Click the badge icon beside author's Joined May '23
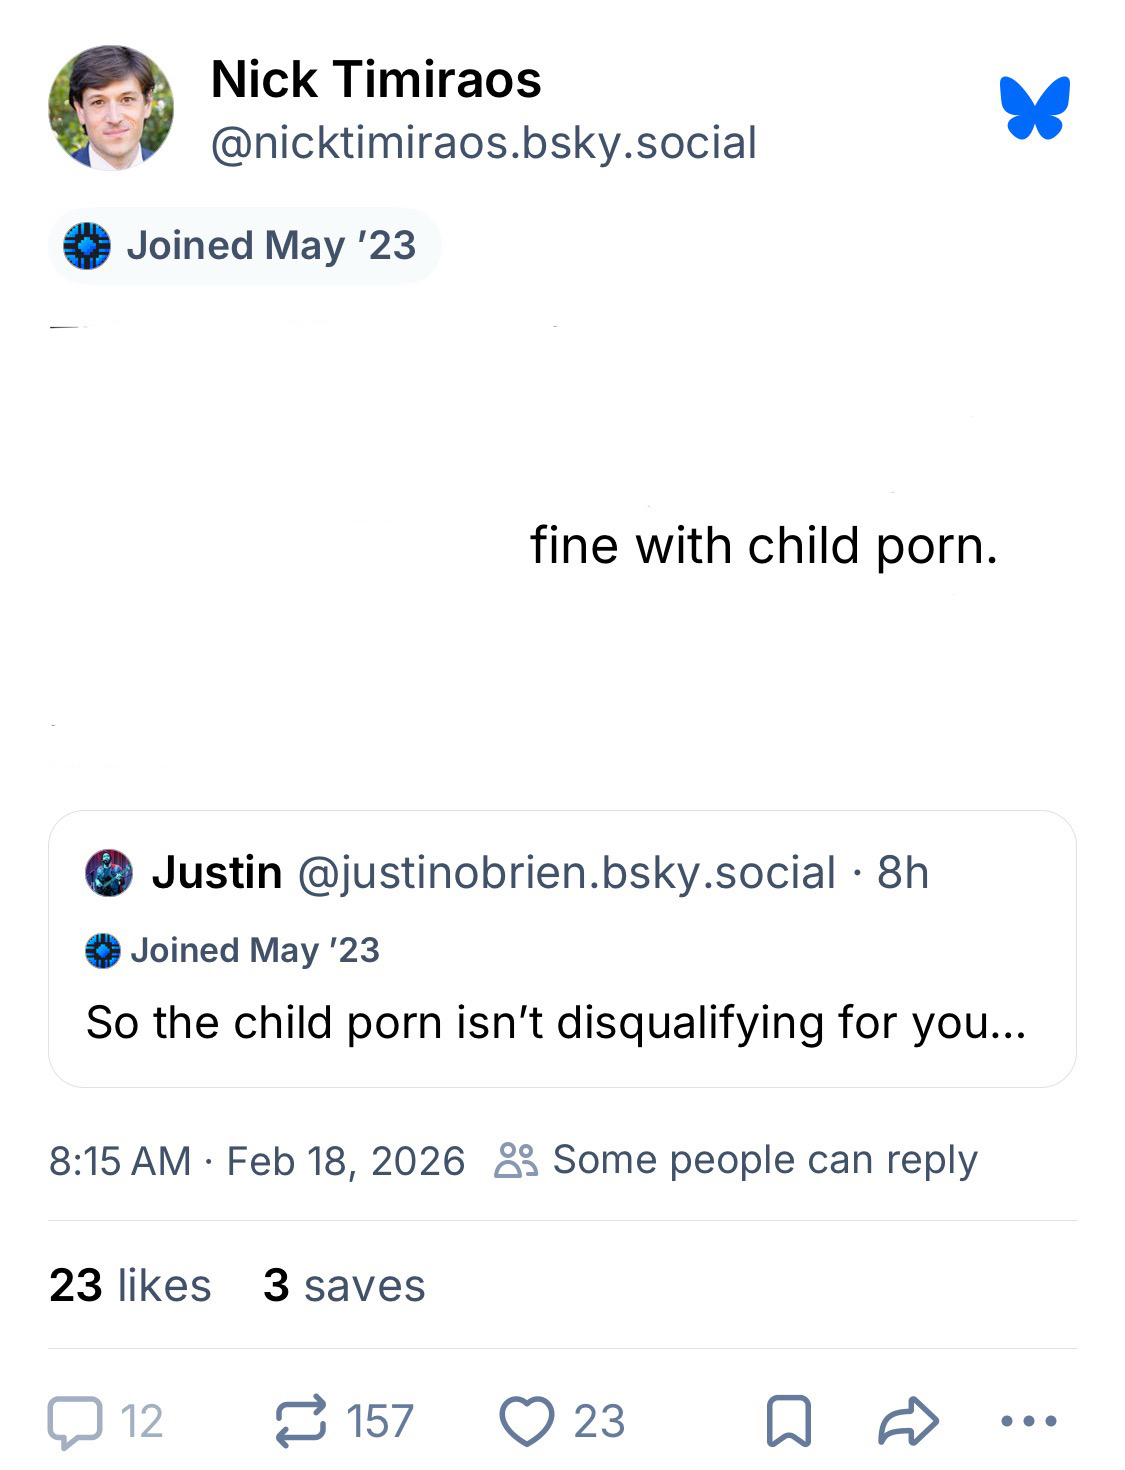Image resolution: width=1125 pixels, height=1470 pixels. click(87, 246)
